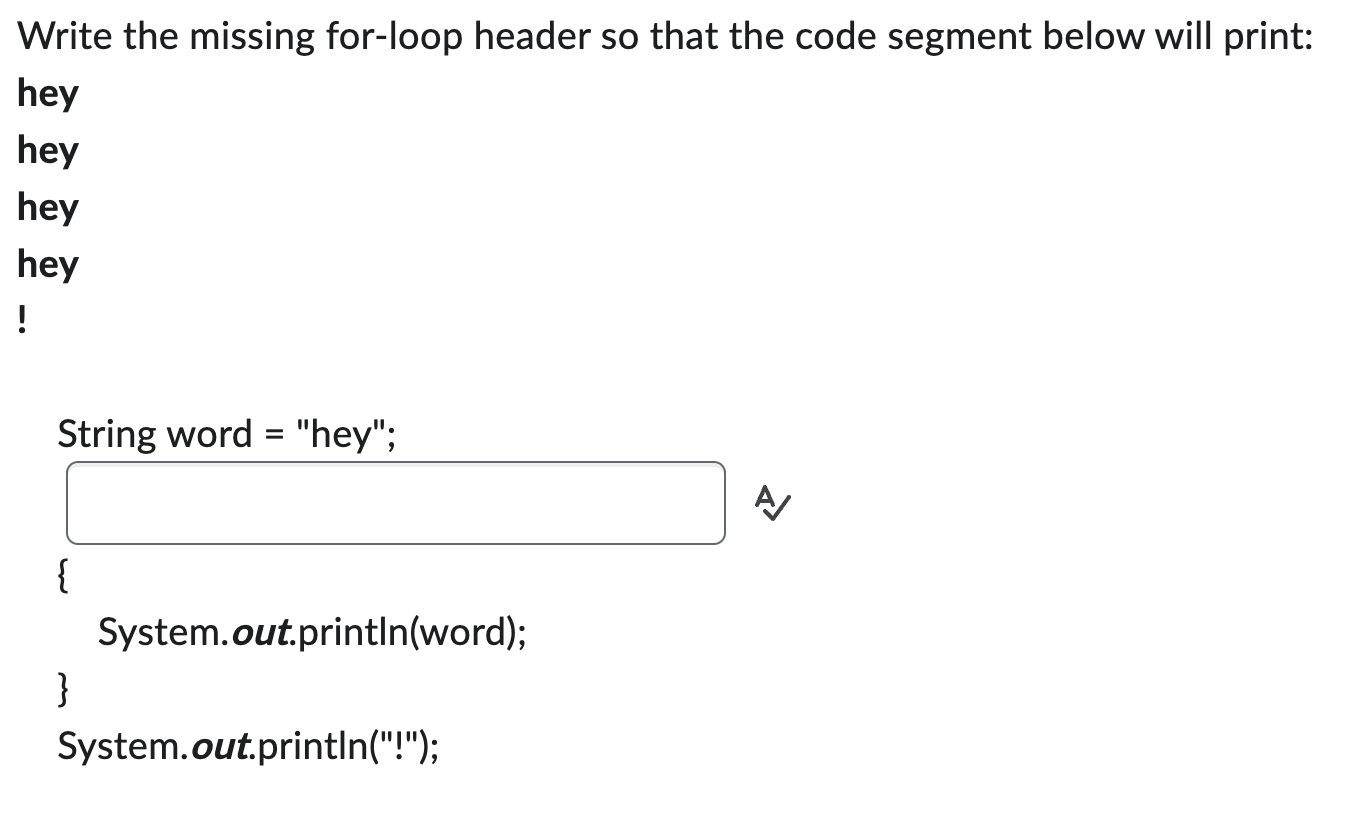Click the System.out.println(word) statement
The height and width of the screenshot is (816, 1370).
(x=313, y=632)
